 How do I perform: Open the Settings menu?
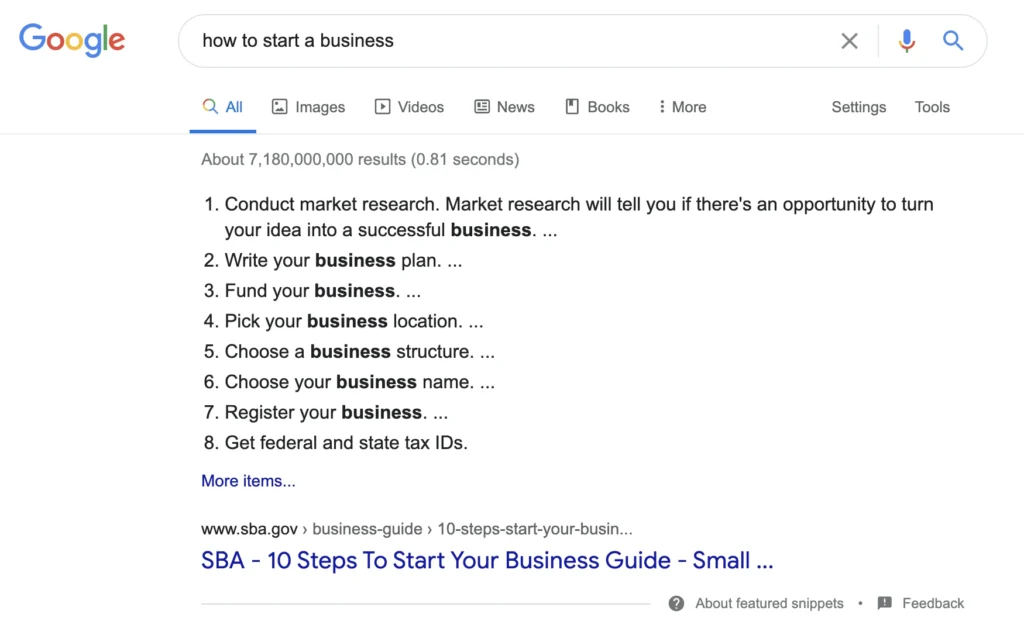pyautogui.click(x=858, y=107)
